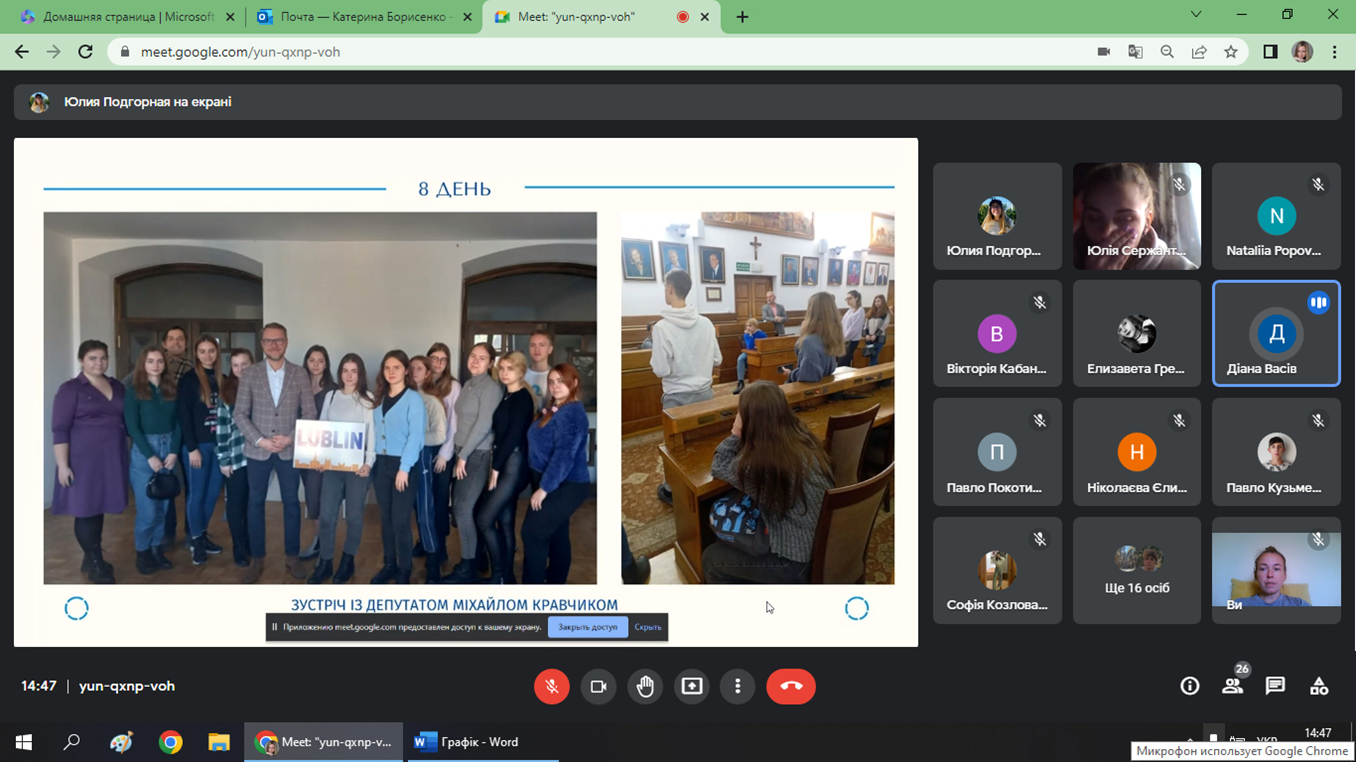Click the present screen button
The width and height of the screenshot is (1356, 762).
[691, 686]
